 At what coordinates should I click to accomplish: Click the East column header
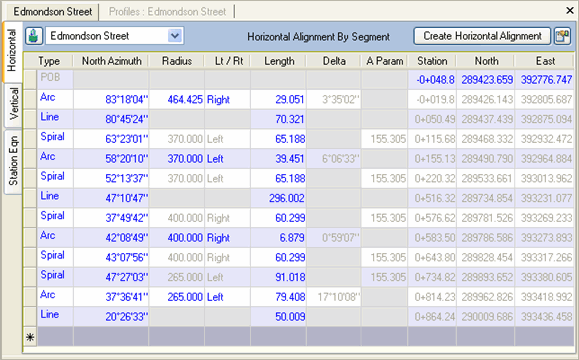(545, 61)
